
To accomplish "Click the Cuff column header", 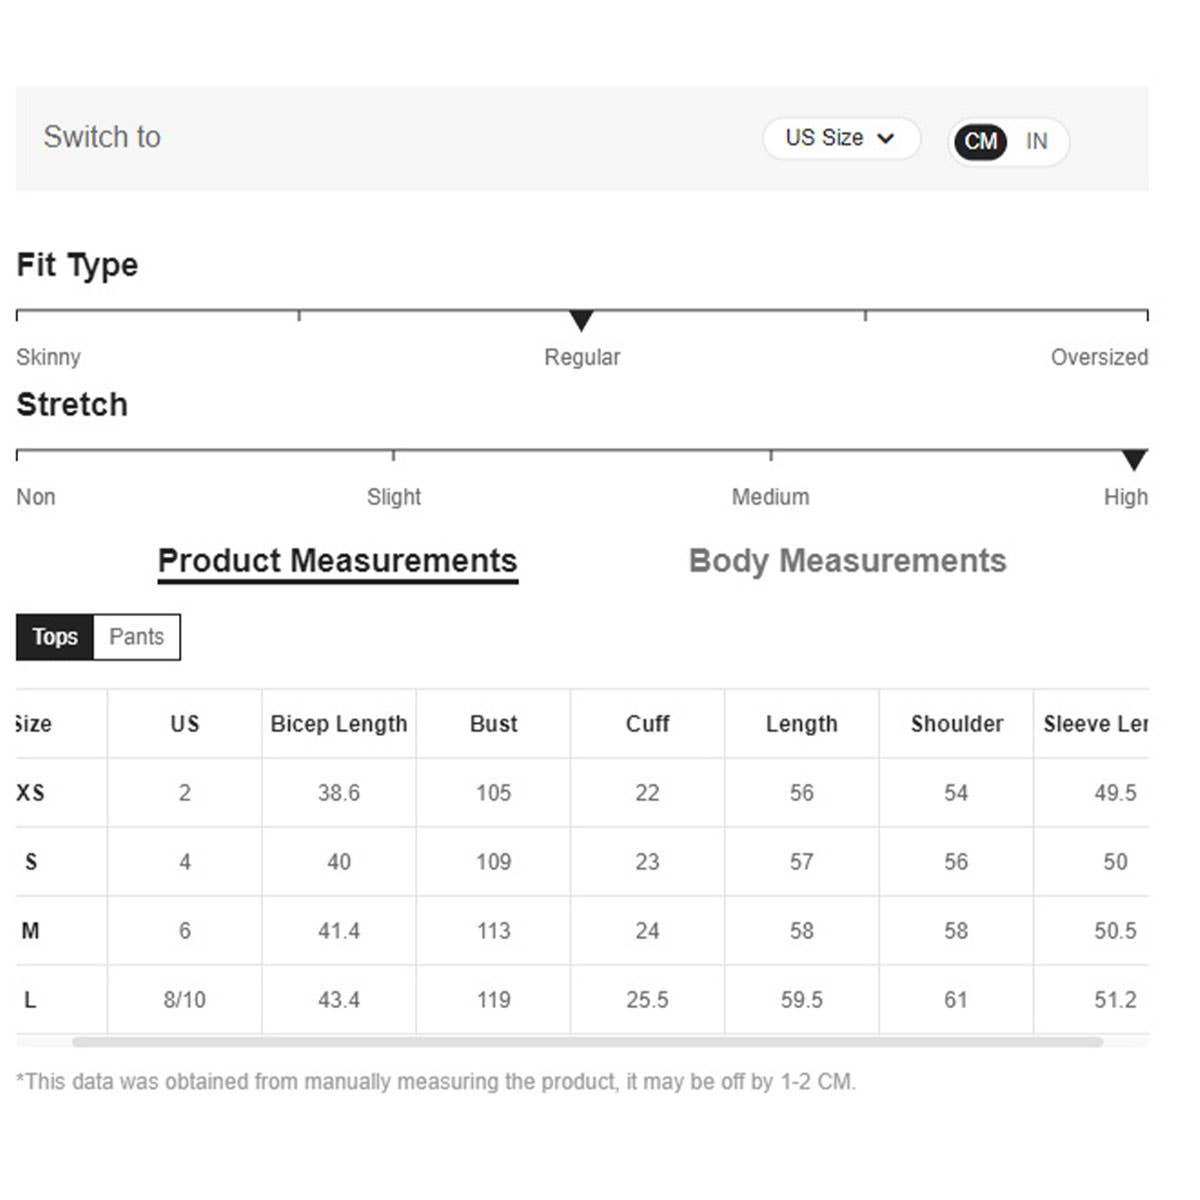I will [x=647, y=724].
